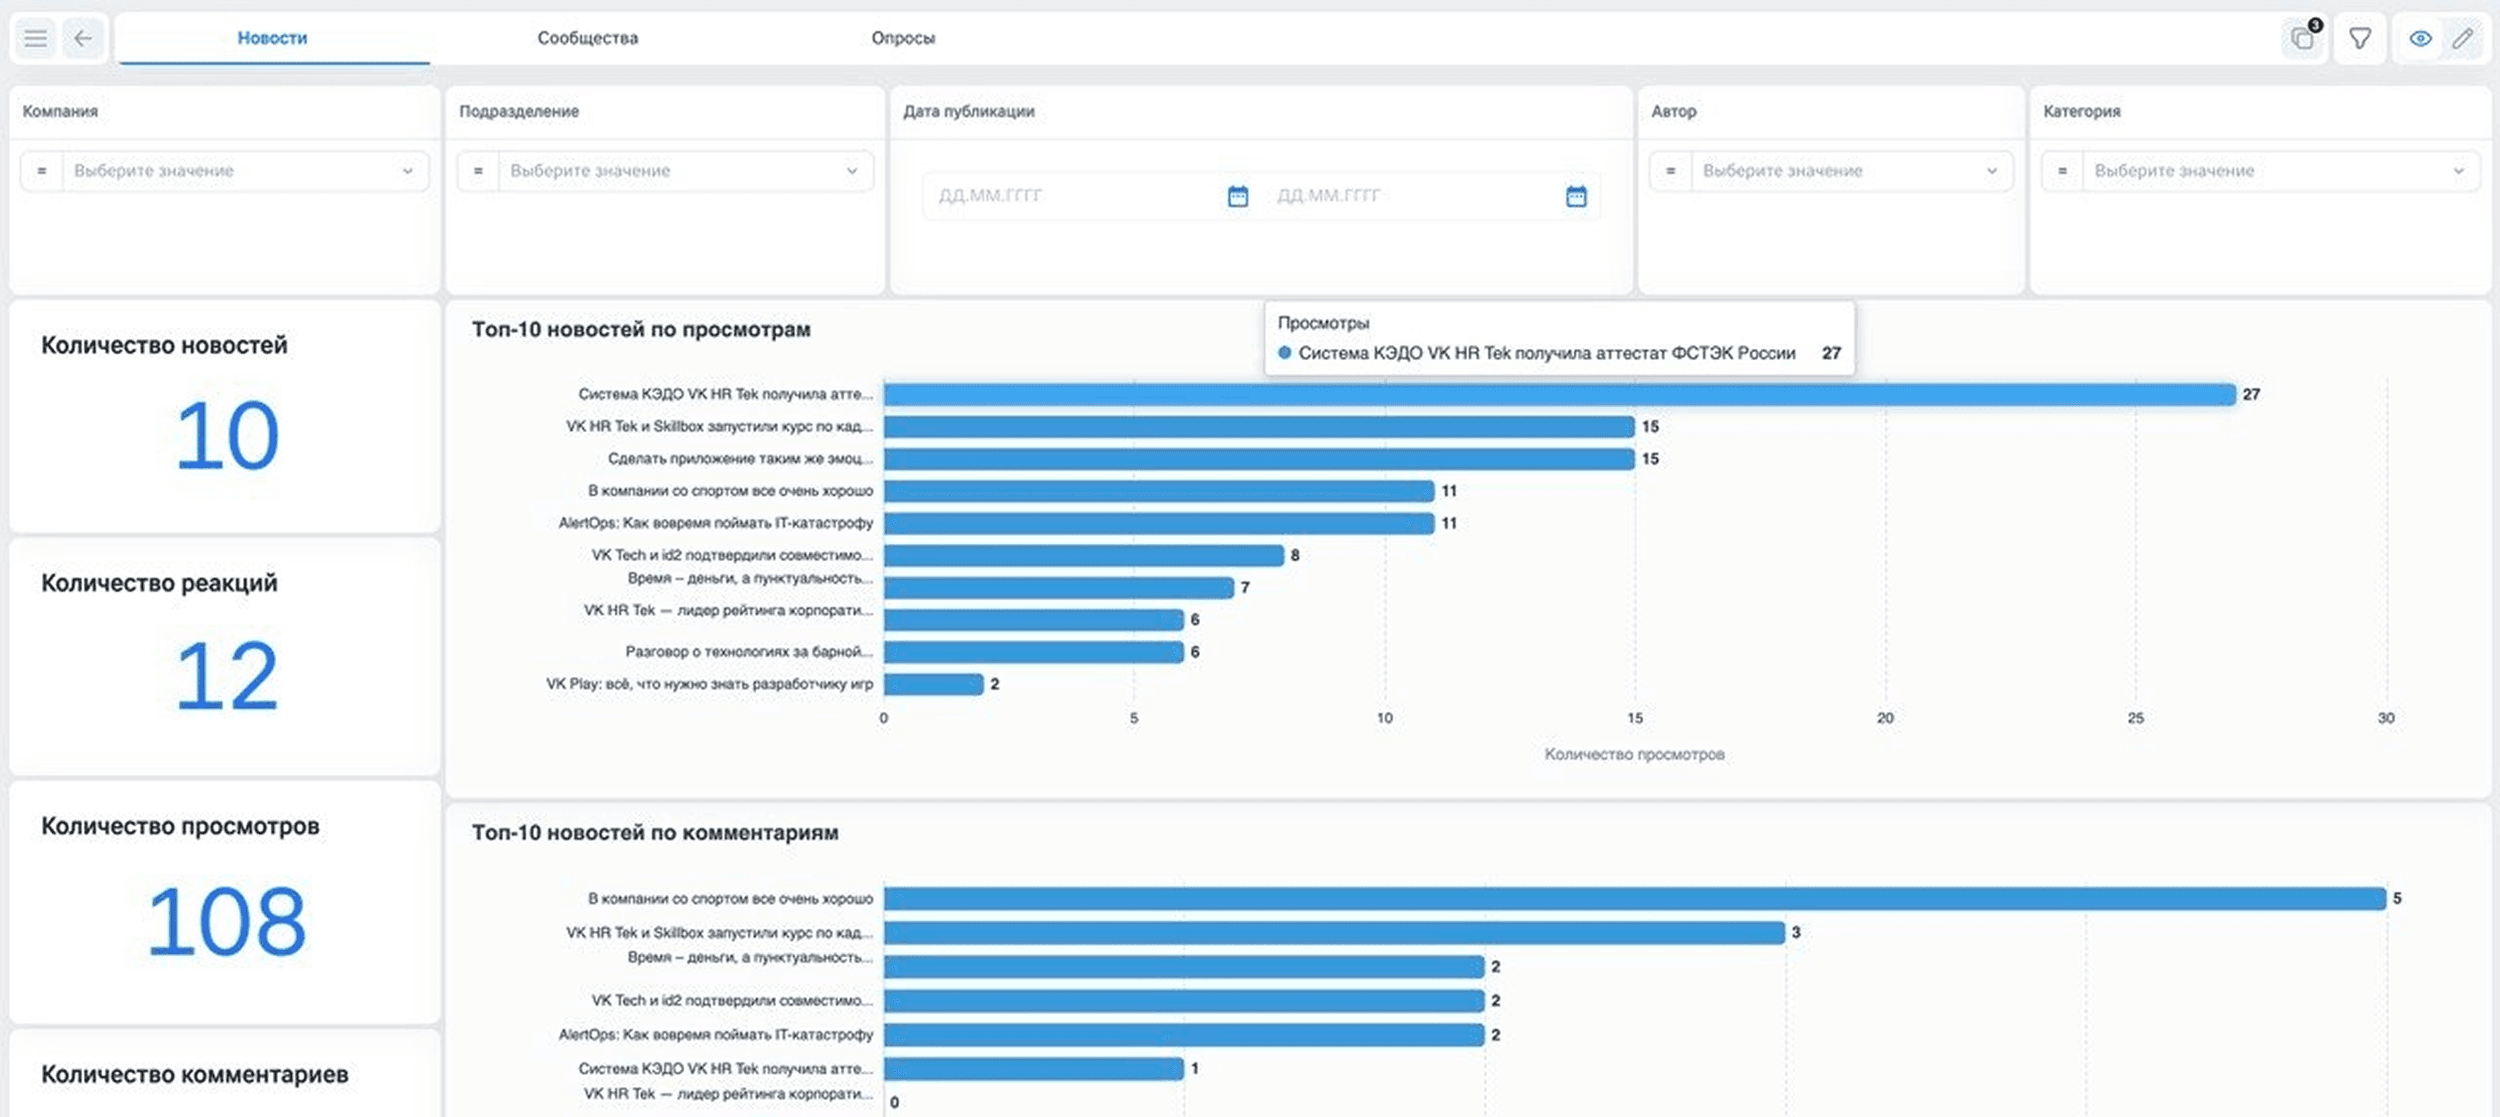Click axis label Количество просмотров
Viewport: 2500px width, 1117px height.
pyautogui.click(x=1634, y=755)
